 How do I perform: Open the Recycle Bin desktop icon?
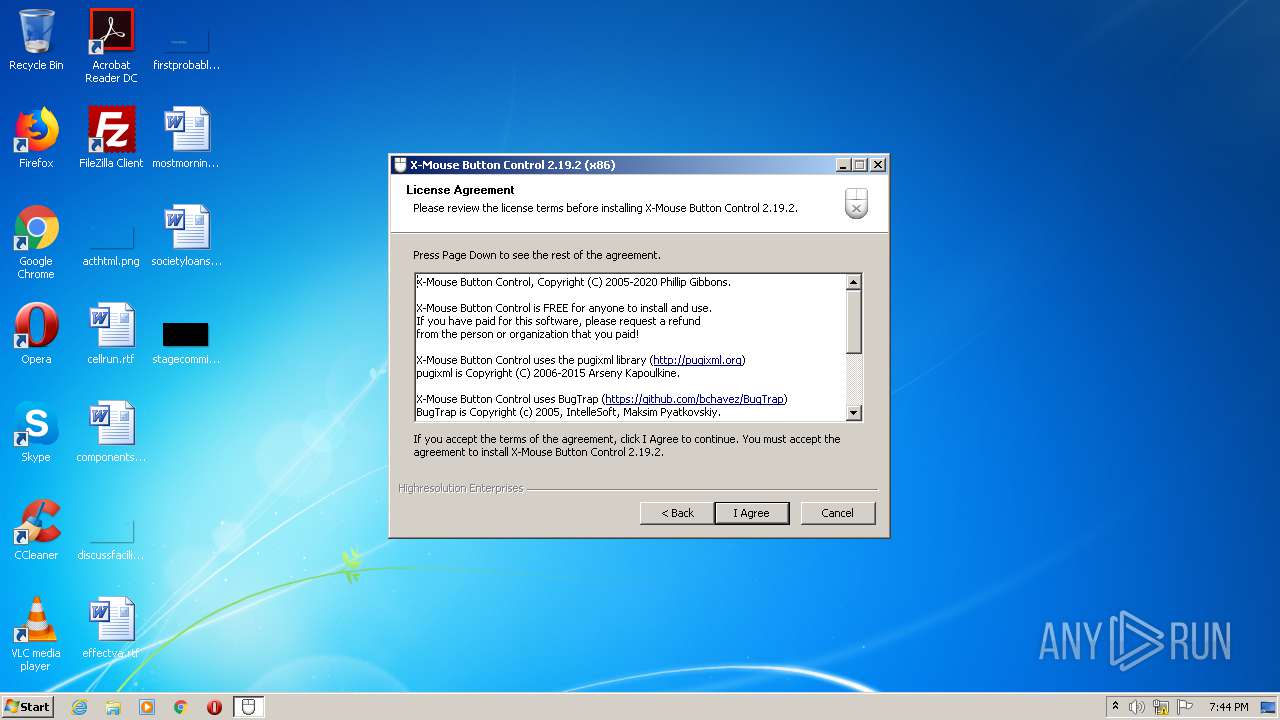pyautogui.click(x=36, y=41)
